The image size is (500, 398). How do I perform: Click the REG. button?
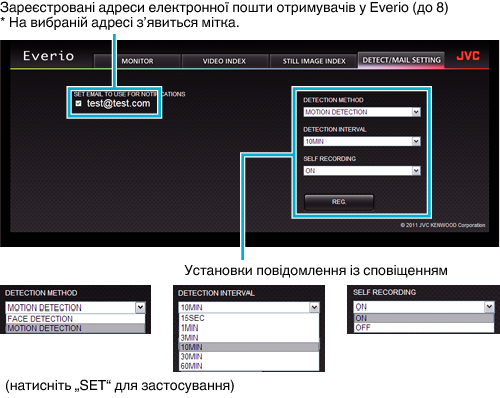339,202
